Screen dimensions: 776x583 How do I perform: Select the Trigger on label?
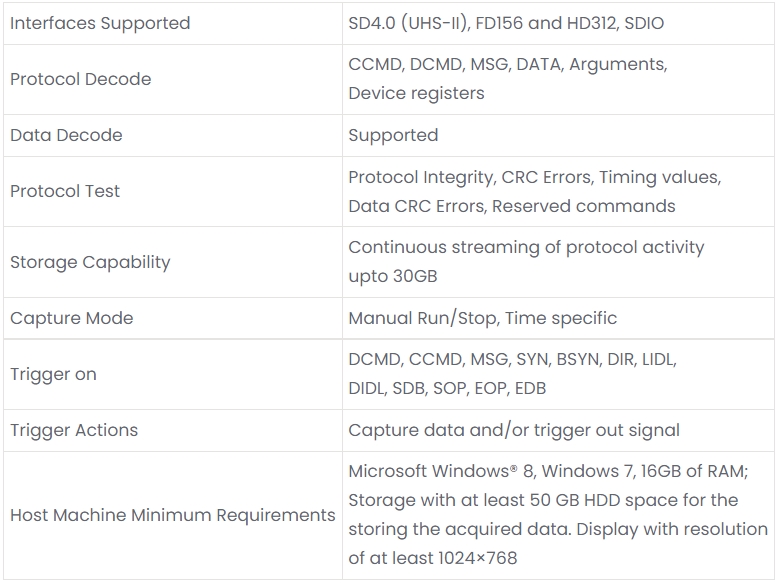point(53,374)
